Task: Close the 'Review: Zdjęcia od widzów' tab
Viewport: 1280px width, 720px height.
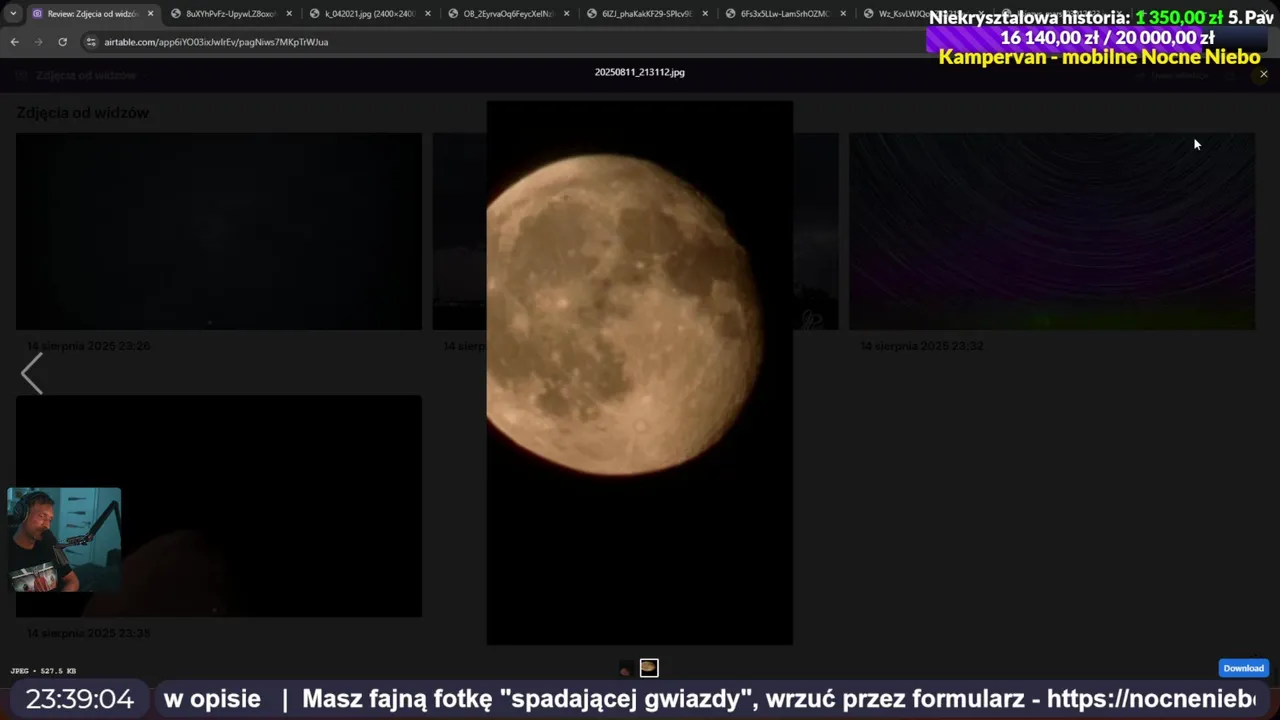Action: pos(151,14)
